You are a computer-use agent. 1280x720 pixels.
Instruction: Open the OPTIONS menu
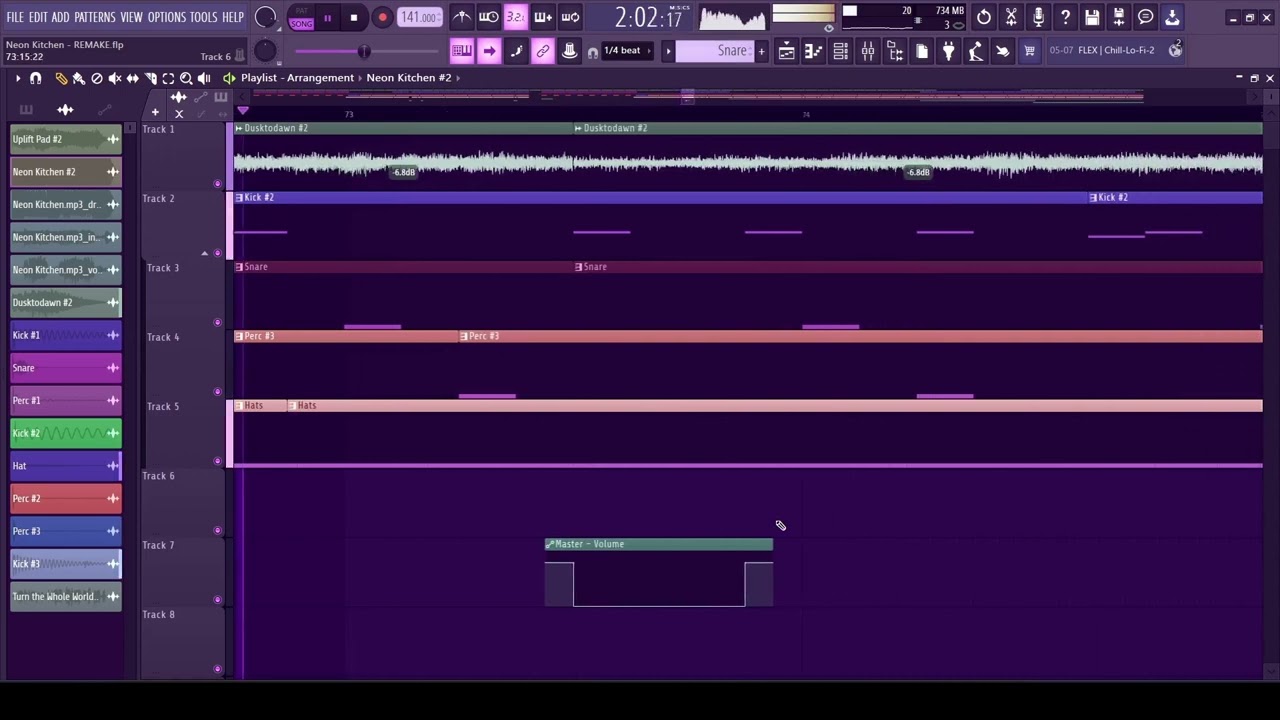167,17
